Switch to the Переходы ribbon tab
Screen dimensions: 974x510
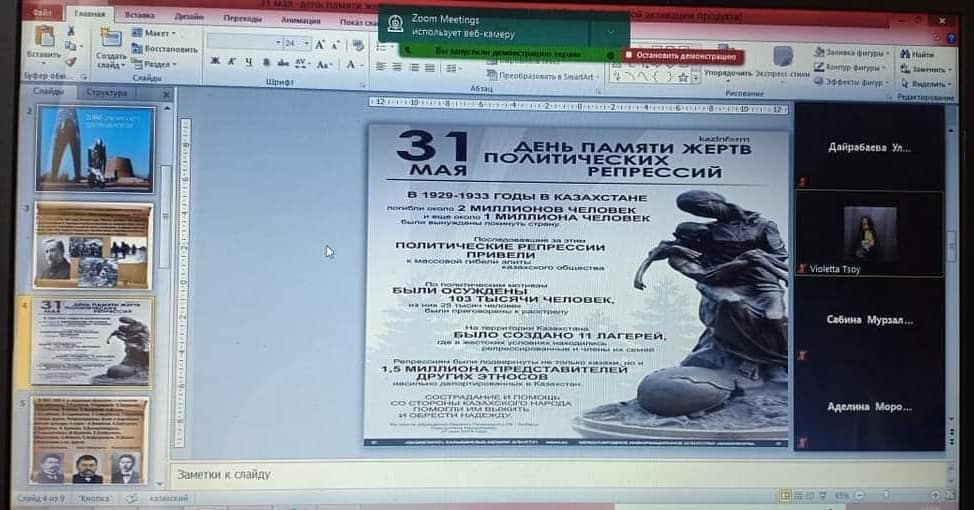[x=242, y=19]
